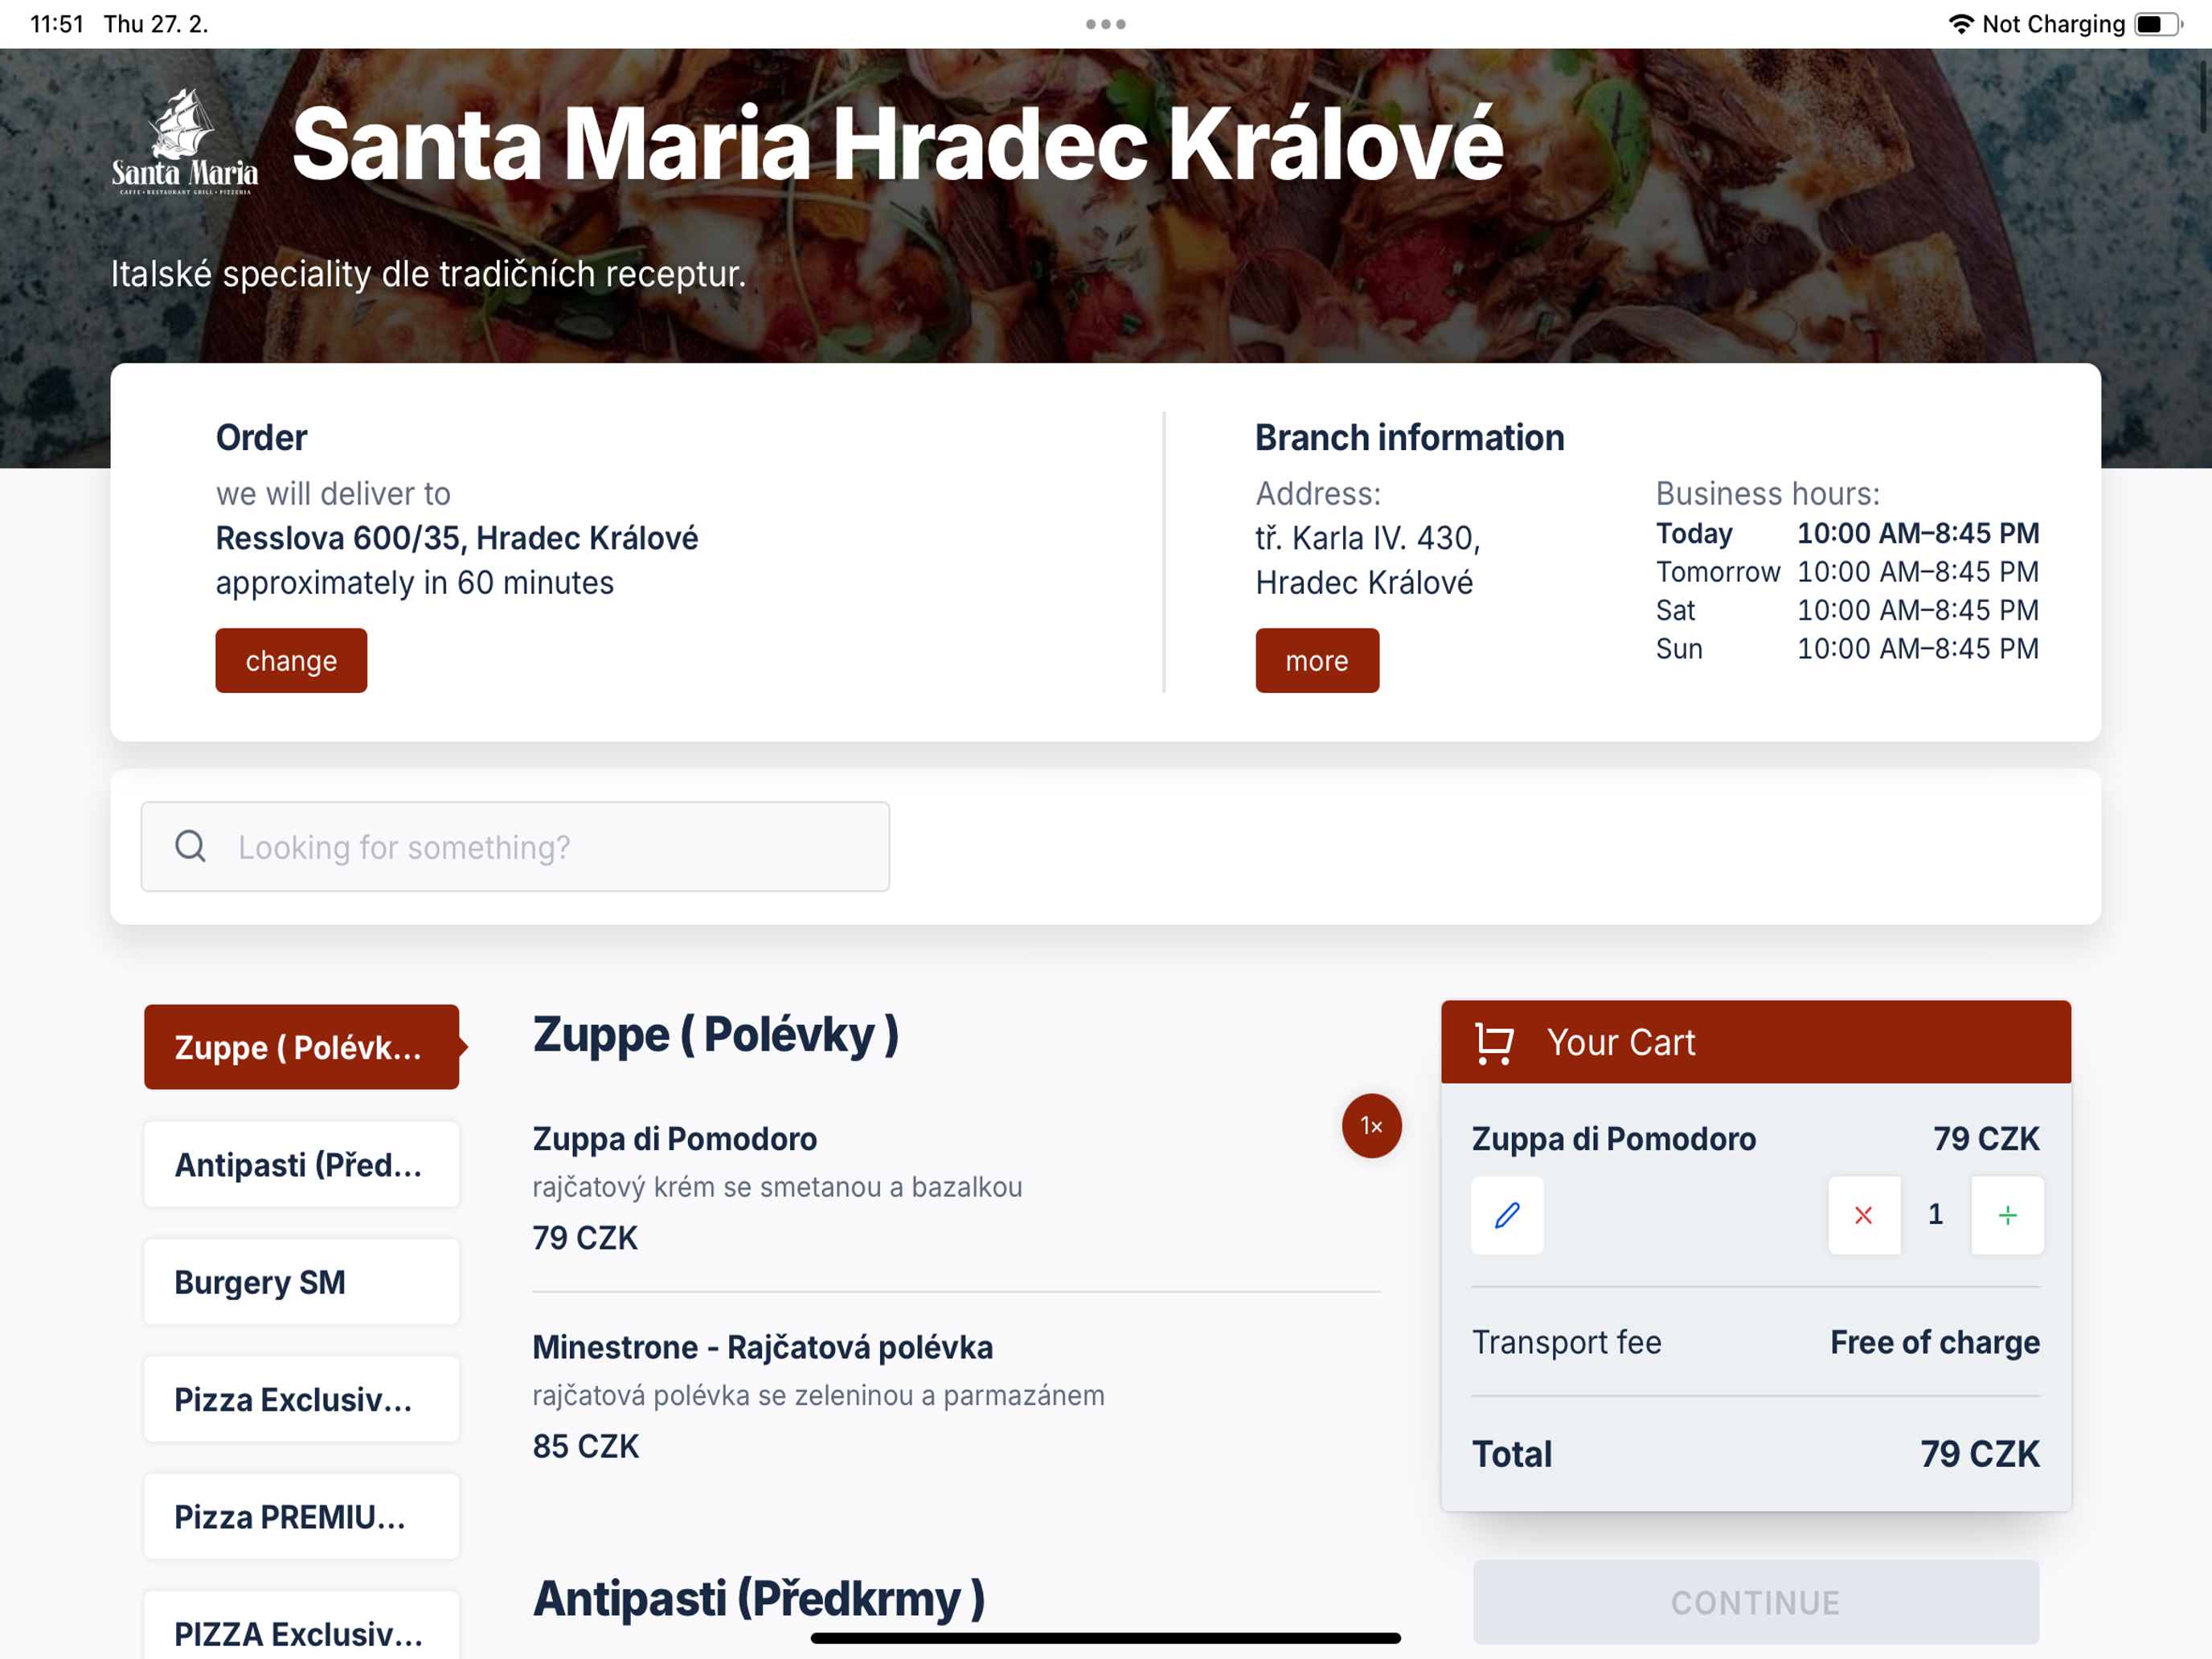Screen dimensions: 2212x1659
Task: Remove one Zuppa di Pomodoro using red X
Action: click(1864, 1215)
